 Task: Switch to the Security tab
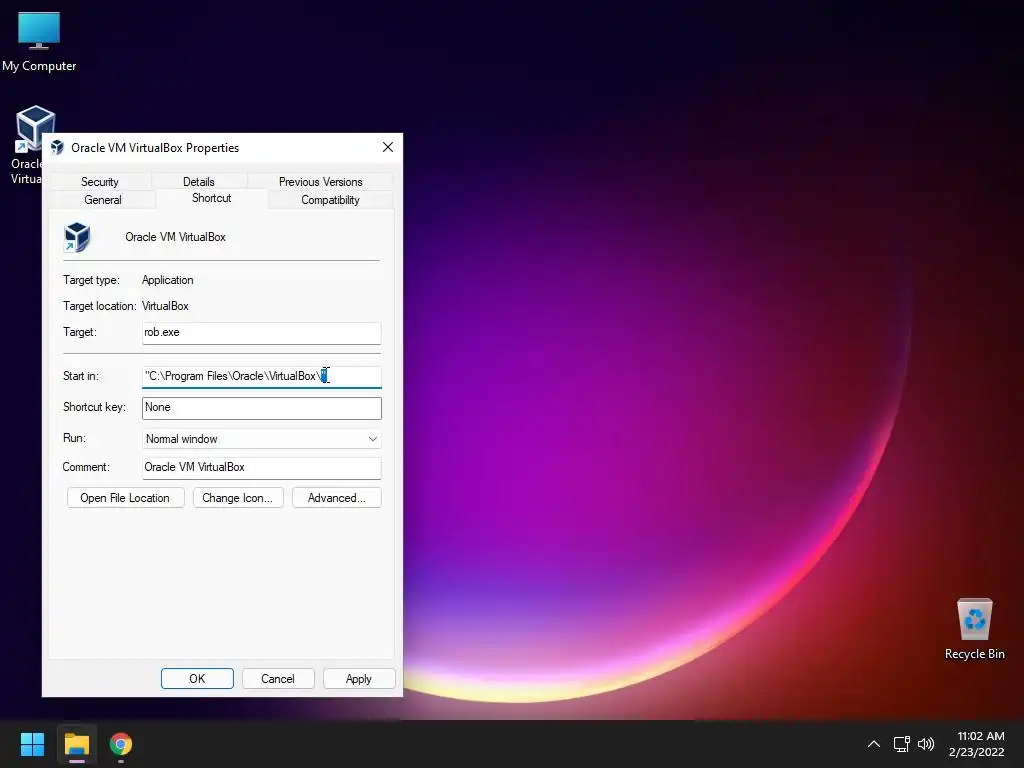coord(99,182)
